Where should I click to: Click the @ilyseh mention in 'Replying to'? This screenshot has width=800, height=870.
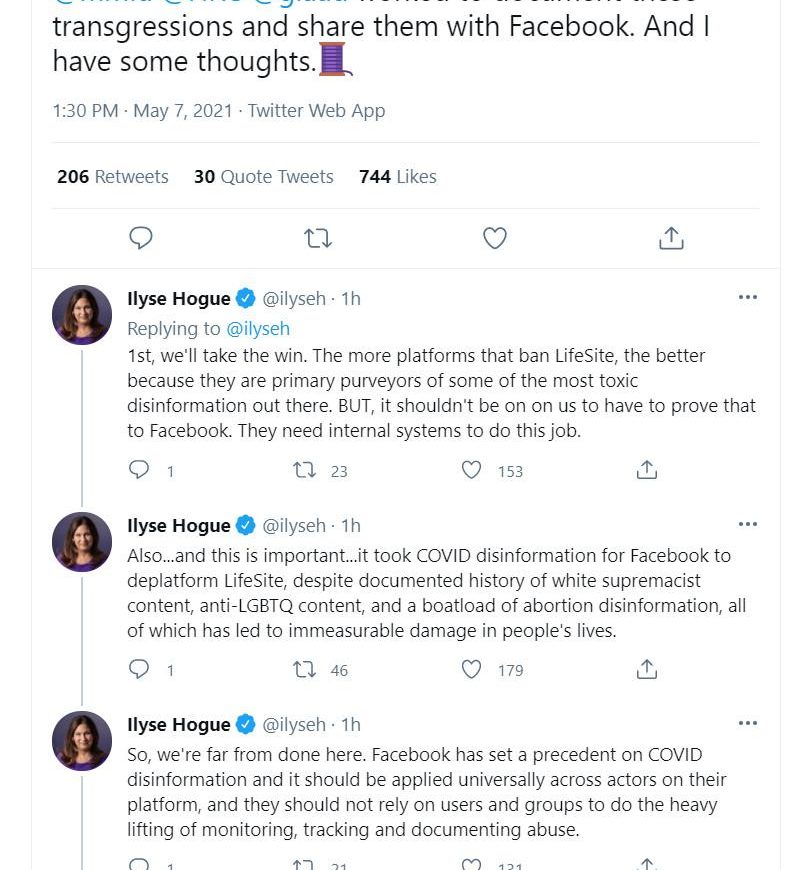coord(258,328)
